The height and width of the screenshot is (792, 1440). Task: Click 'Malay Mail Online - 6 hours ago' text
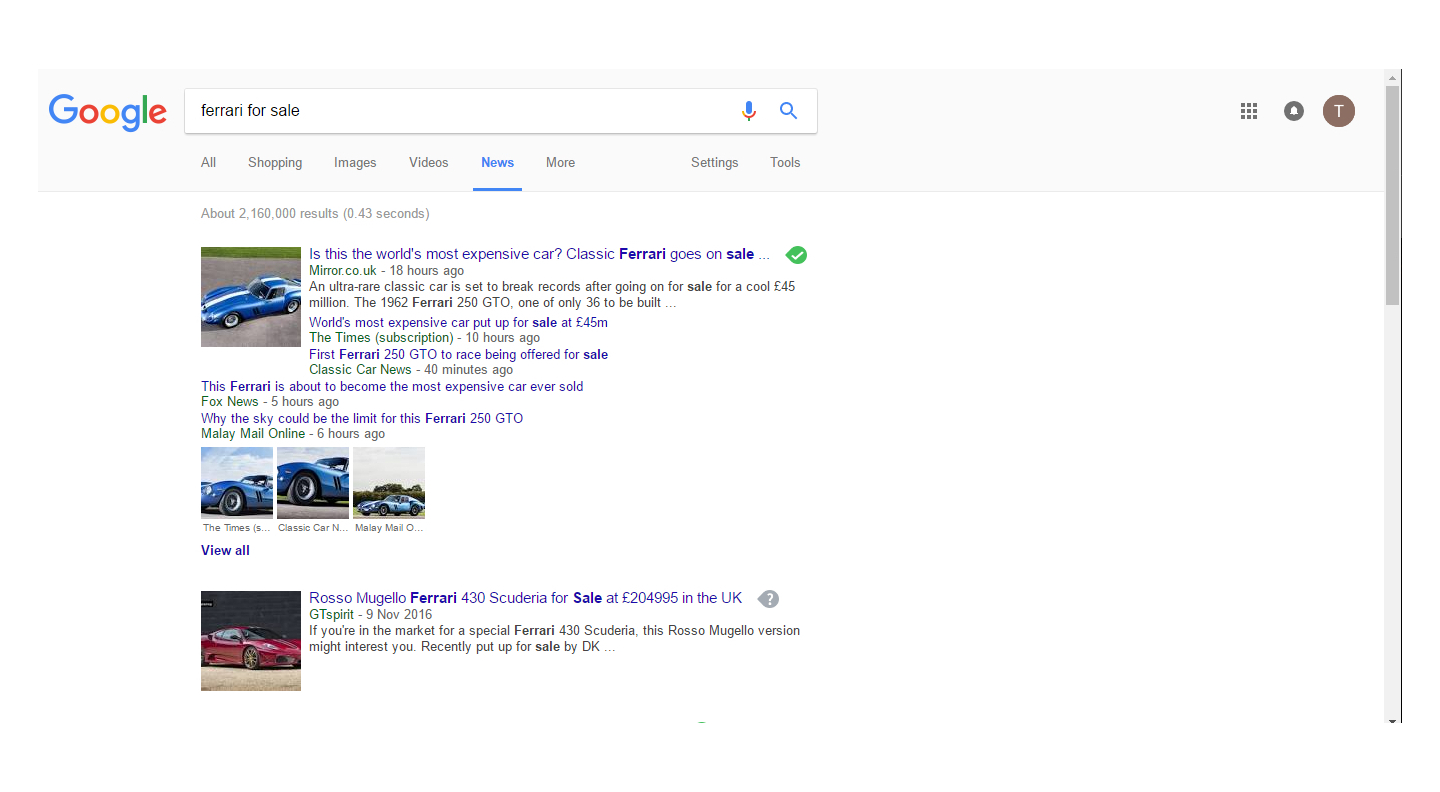[x=293, y=434]
